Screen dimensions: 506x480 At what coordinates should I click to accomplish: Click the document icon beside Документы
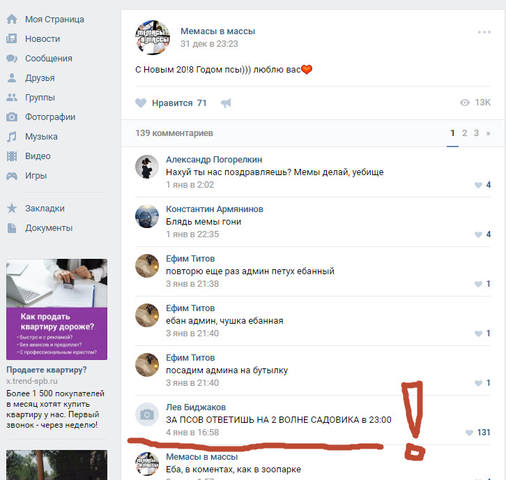12,228
